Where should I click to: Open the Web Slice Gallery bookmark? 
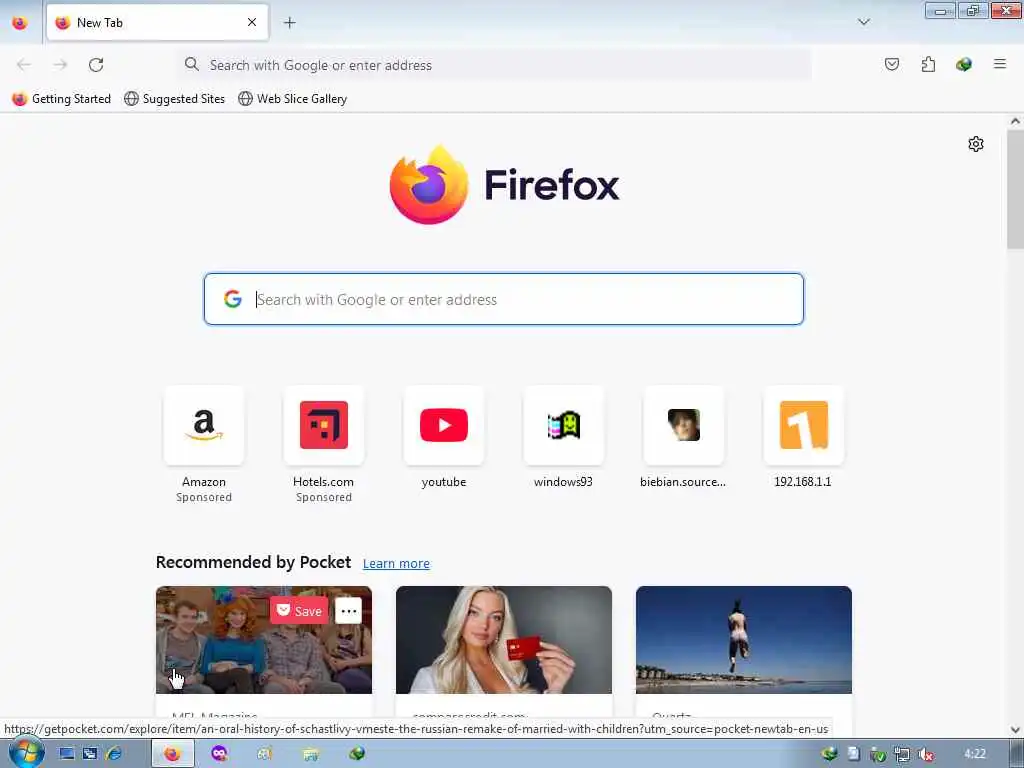tap(293, 99)
